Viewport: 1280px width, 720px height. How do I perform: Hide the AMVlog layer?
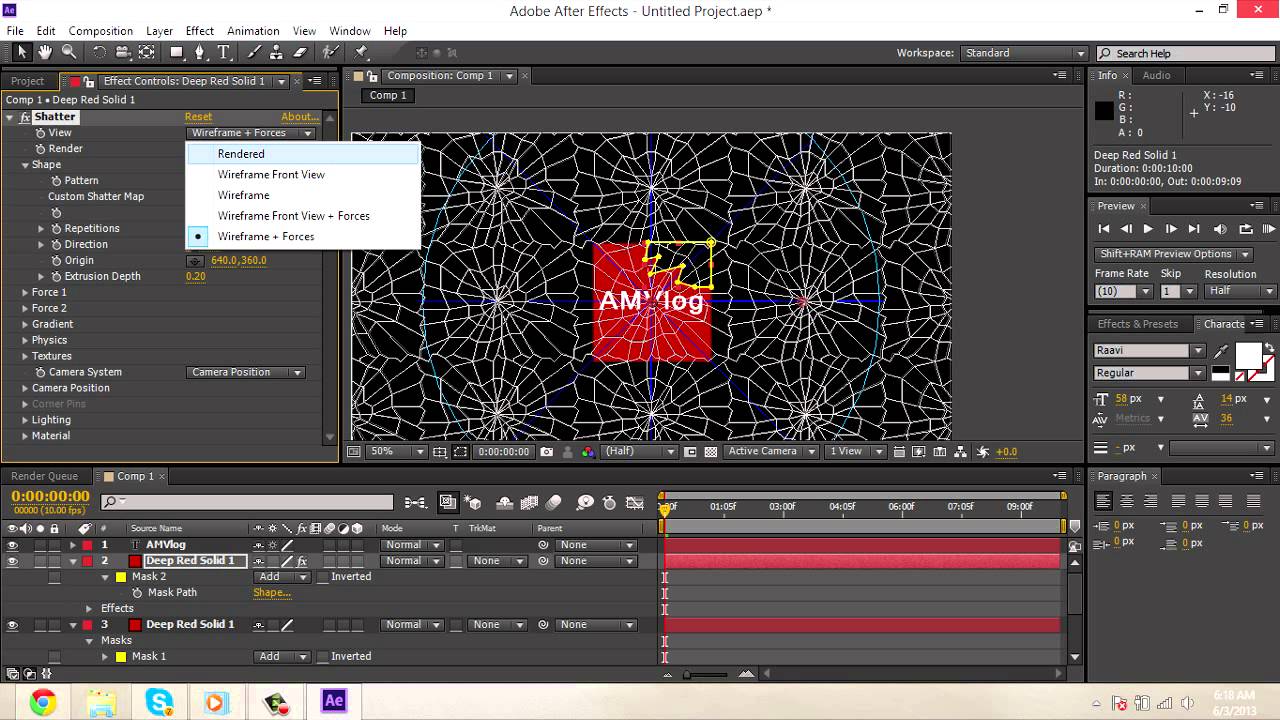tap(13, 545)
